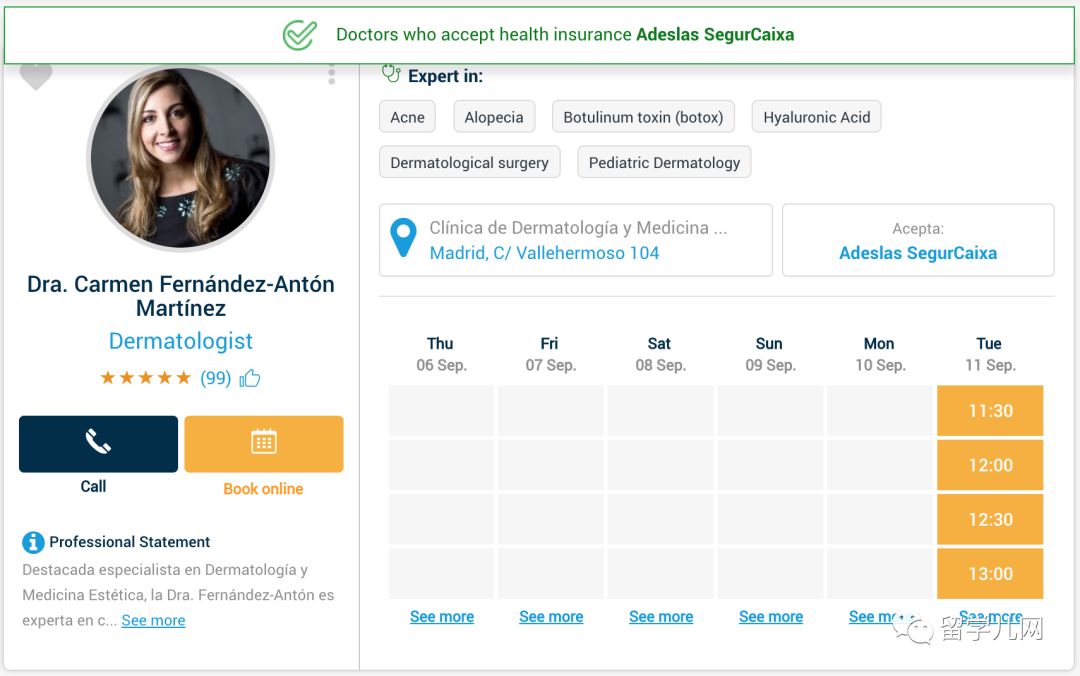Open the Madrid, C/ Vallehermoso 104 address link
Image resolution: width=1080 pixels, height=676 pixels.
click(x=544, y=253)
